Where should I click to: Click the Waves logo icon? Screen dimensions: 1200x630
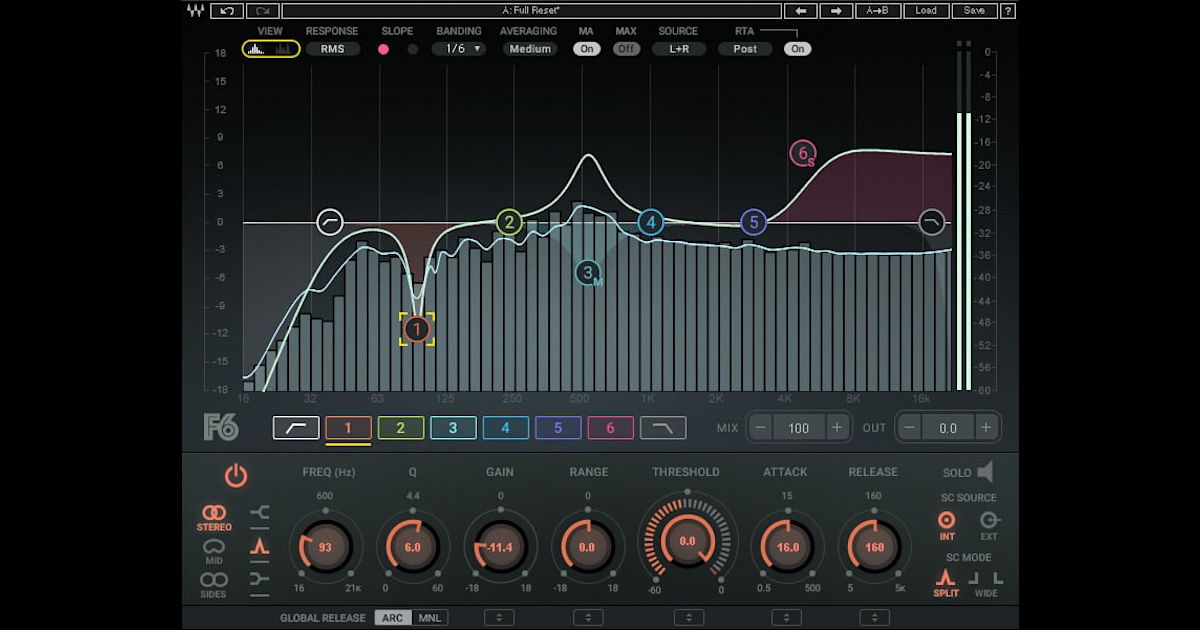[195, 11]
